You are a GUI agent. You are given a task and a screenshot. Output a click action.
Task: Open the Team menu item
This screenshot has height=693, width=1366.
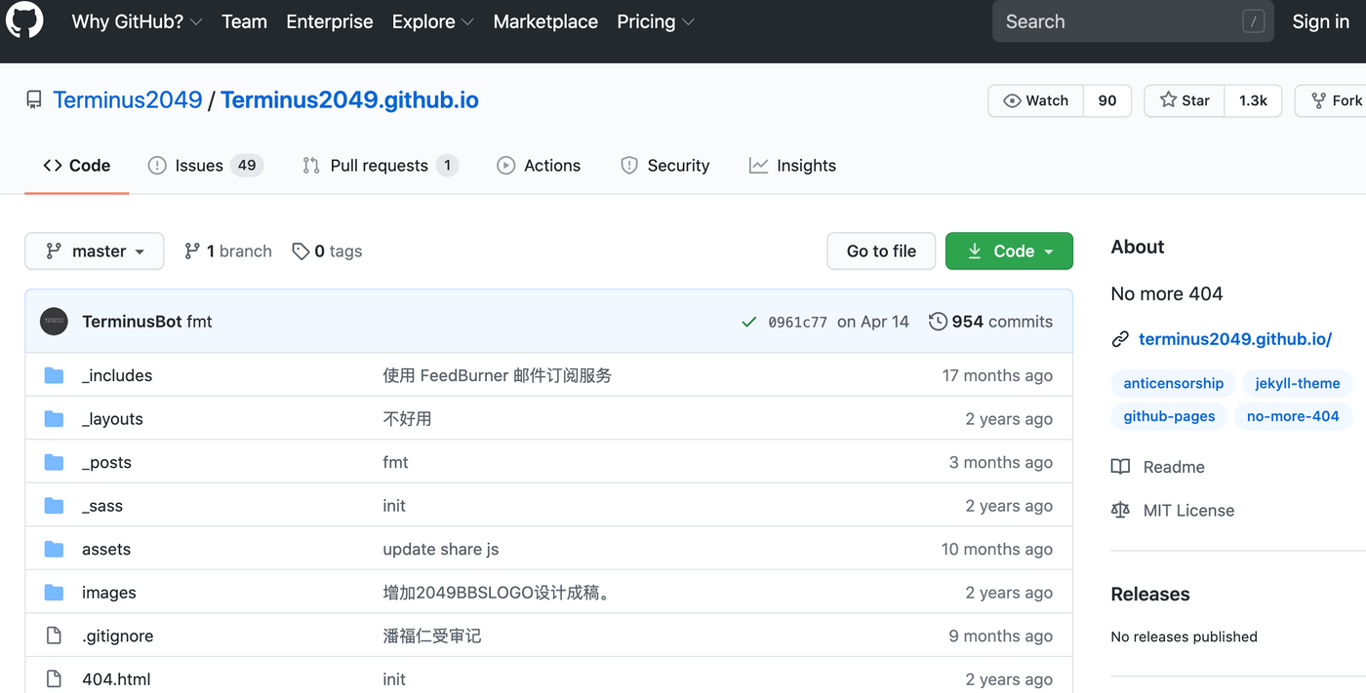pos(244,21)
